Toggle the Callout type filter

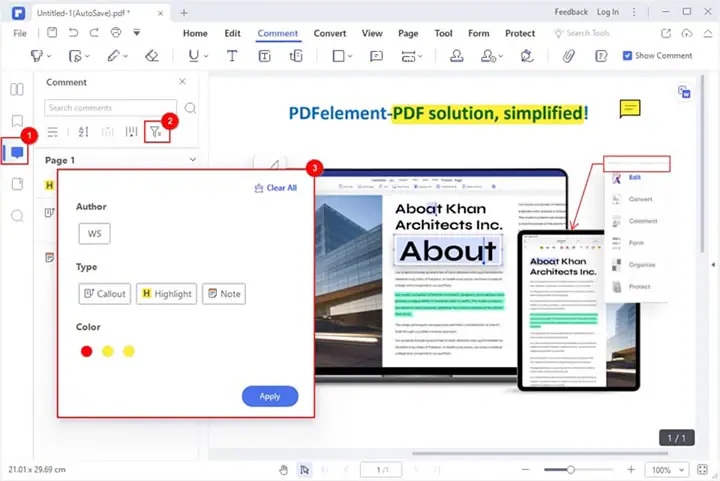tap(105, 294)
